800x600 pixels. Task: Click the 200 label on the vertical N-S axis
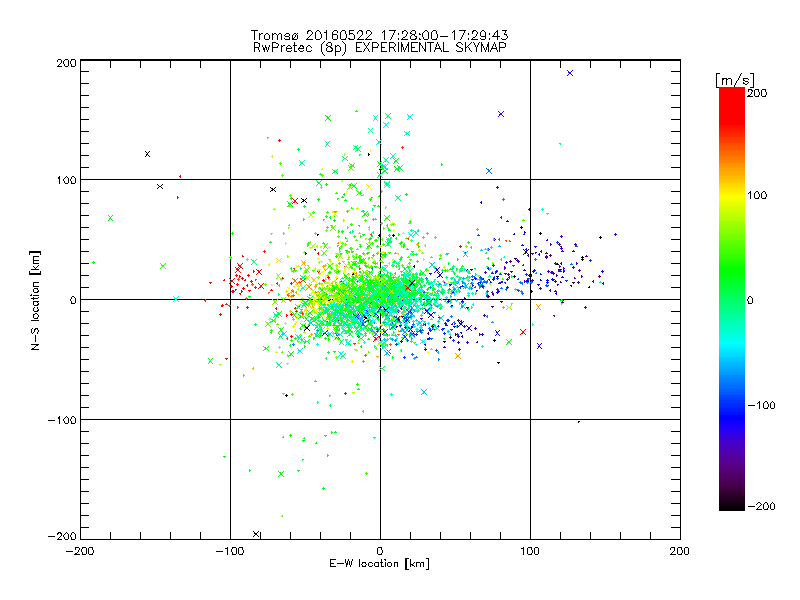click(66, 63)
